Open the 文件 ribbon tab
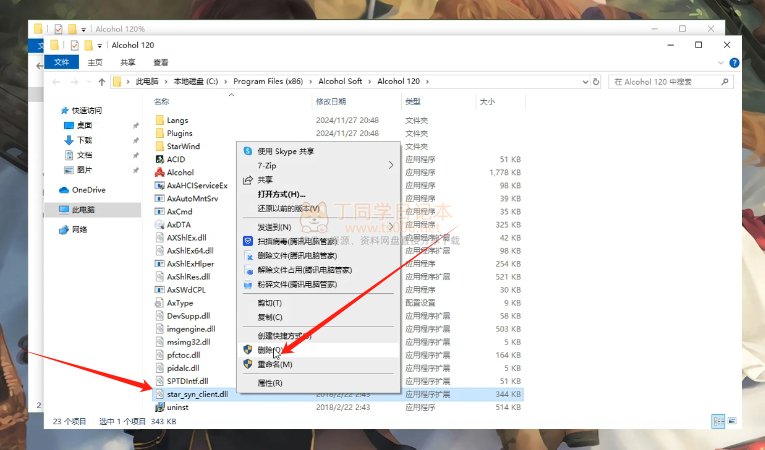The height and width of the screenshot is (450, 765). [x=61, y=62]
